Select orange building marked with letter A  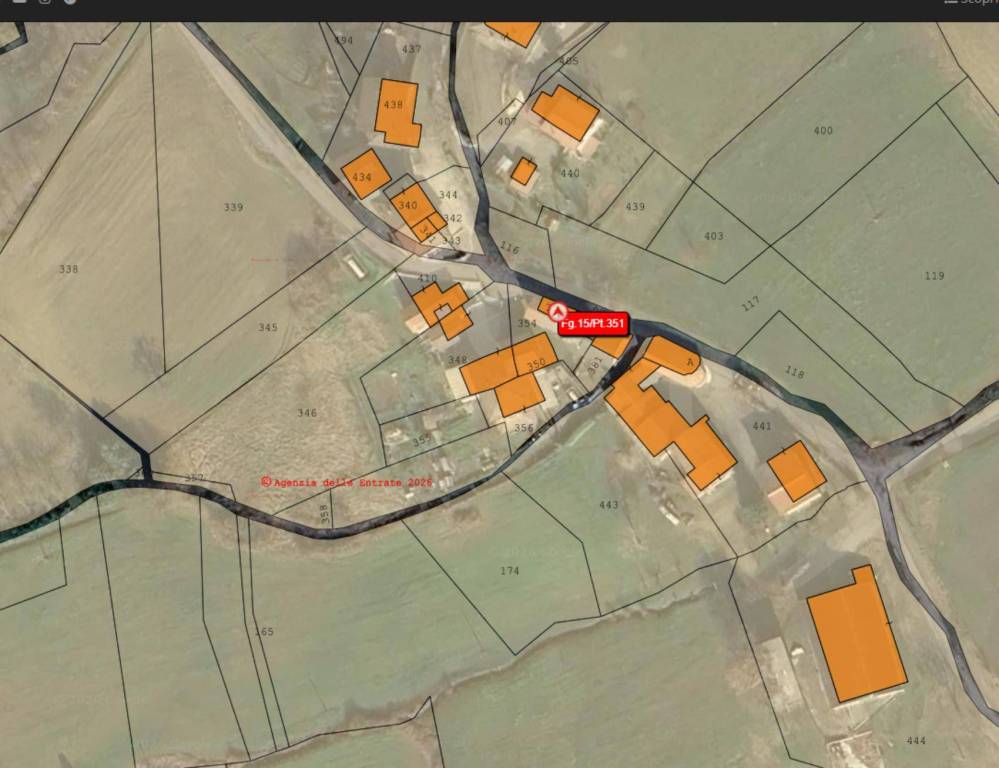pos(673,355)
